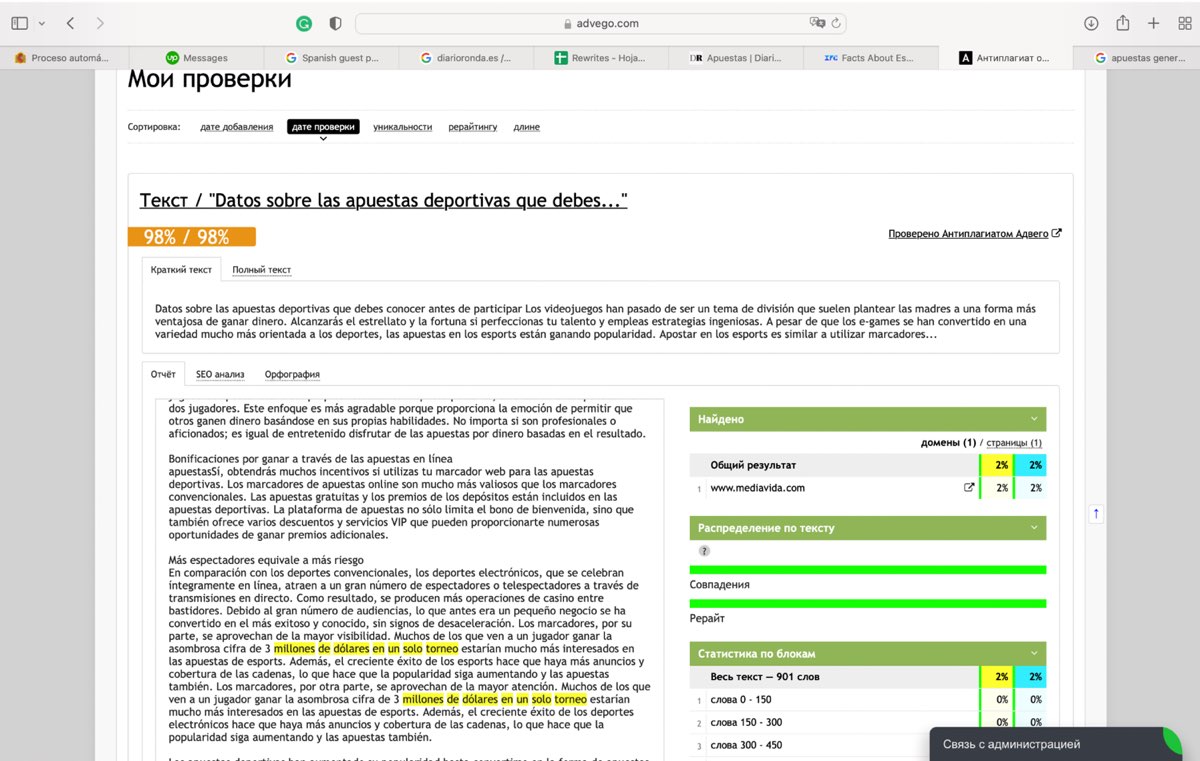The width and height of the screenshot is (1200, 761).
Task: Switch to the Facts About Es... tab
Action: pos(870,58)
